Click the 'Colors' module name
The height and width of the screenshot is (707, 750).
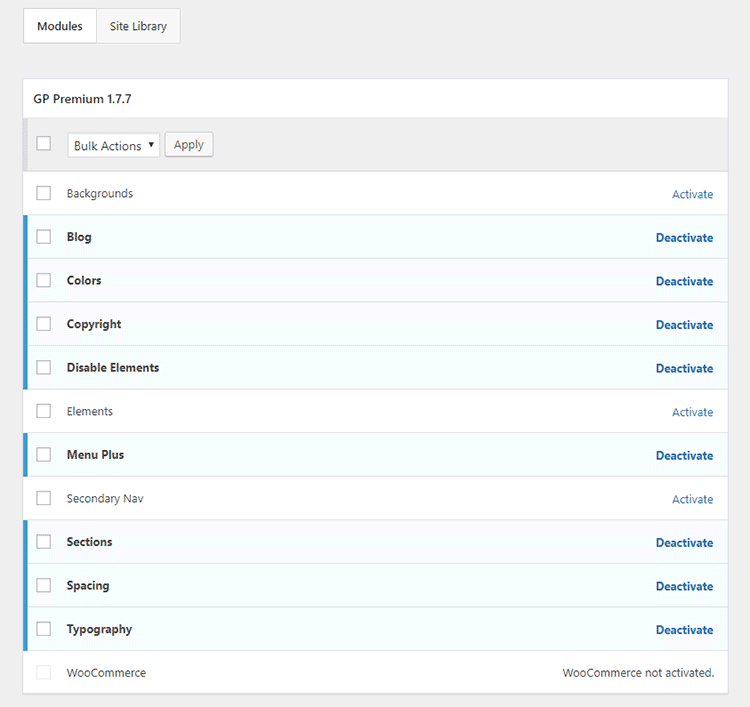pyautogui.click(x=84, y=280)
